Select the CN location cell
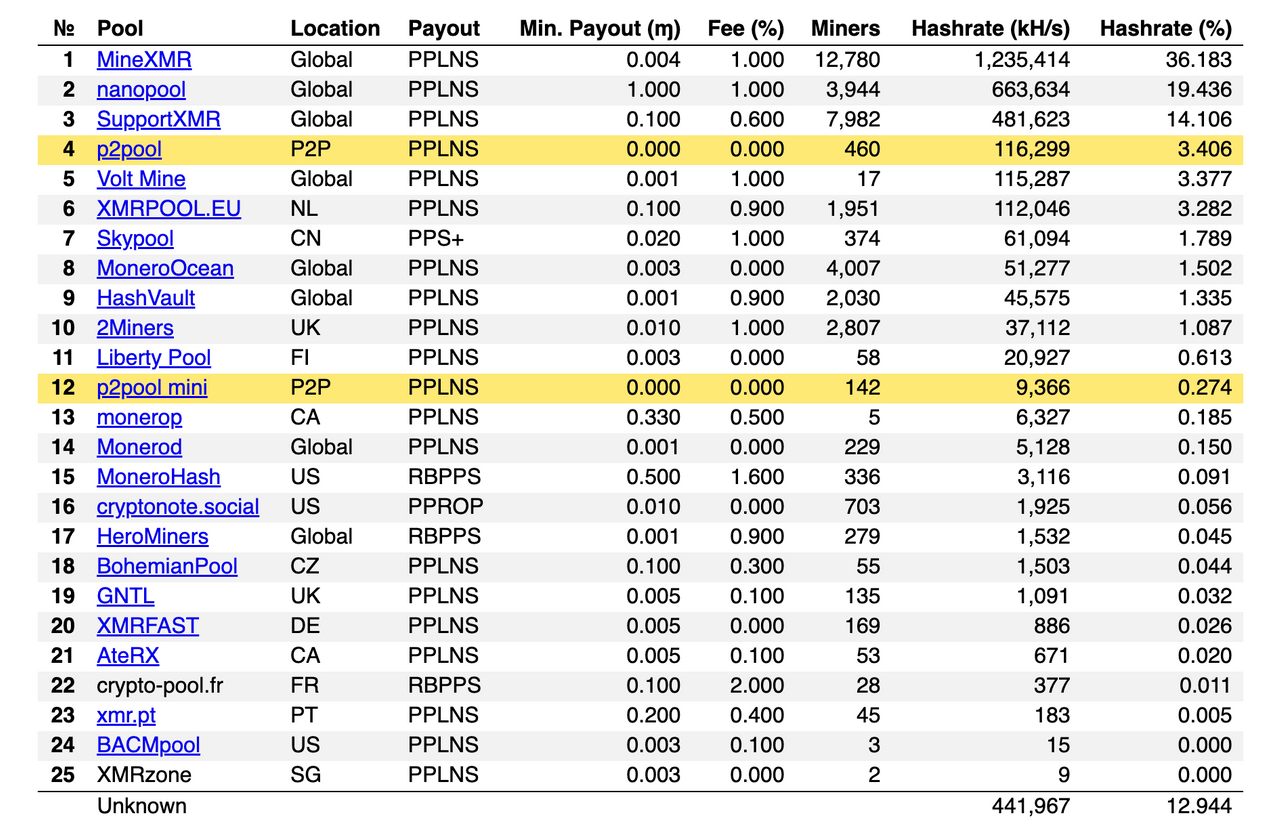 click(306, 239)
